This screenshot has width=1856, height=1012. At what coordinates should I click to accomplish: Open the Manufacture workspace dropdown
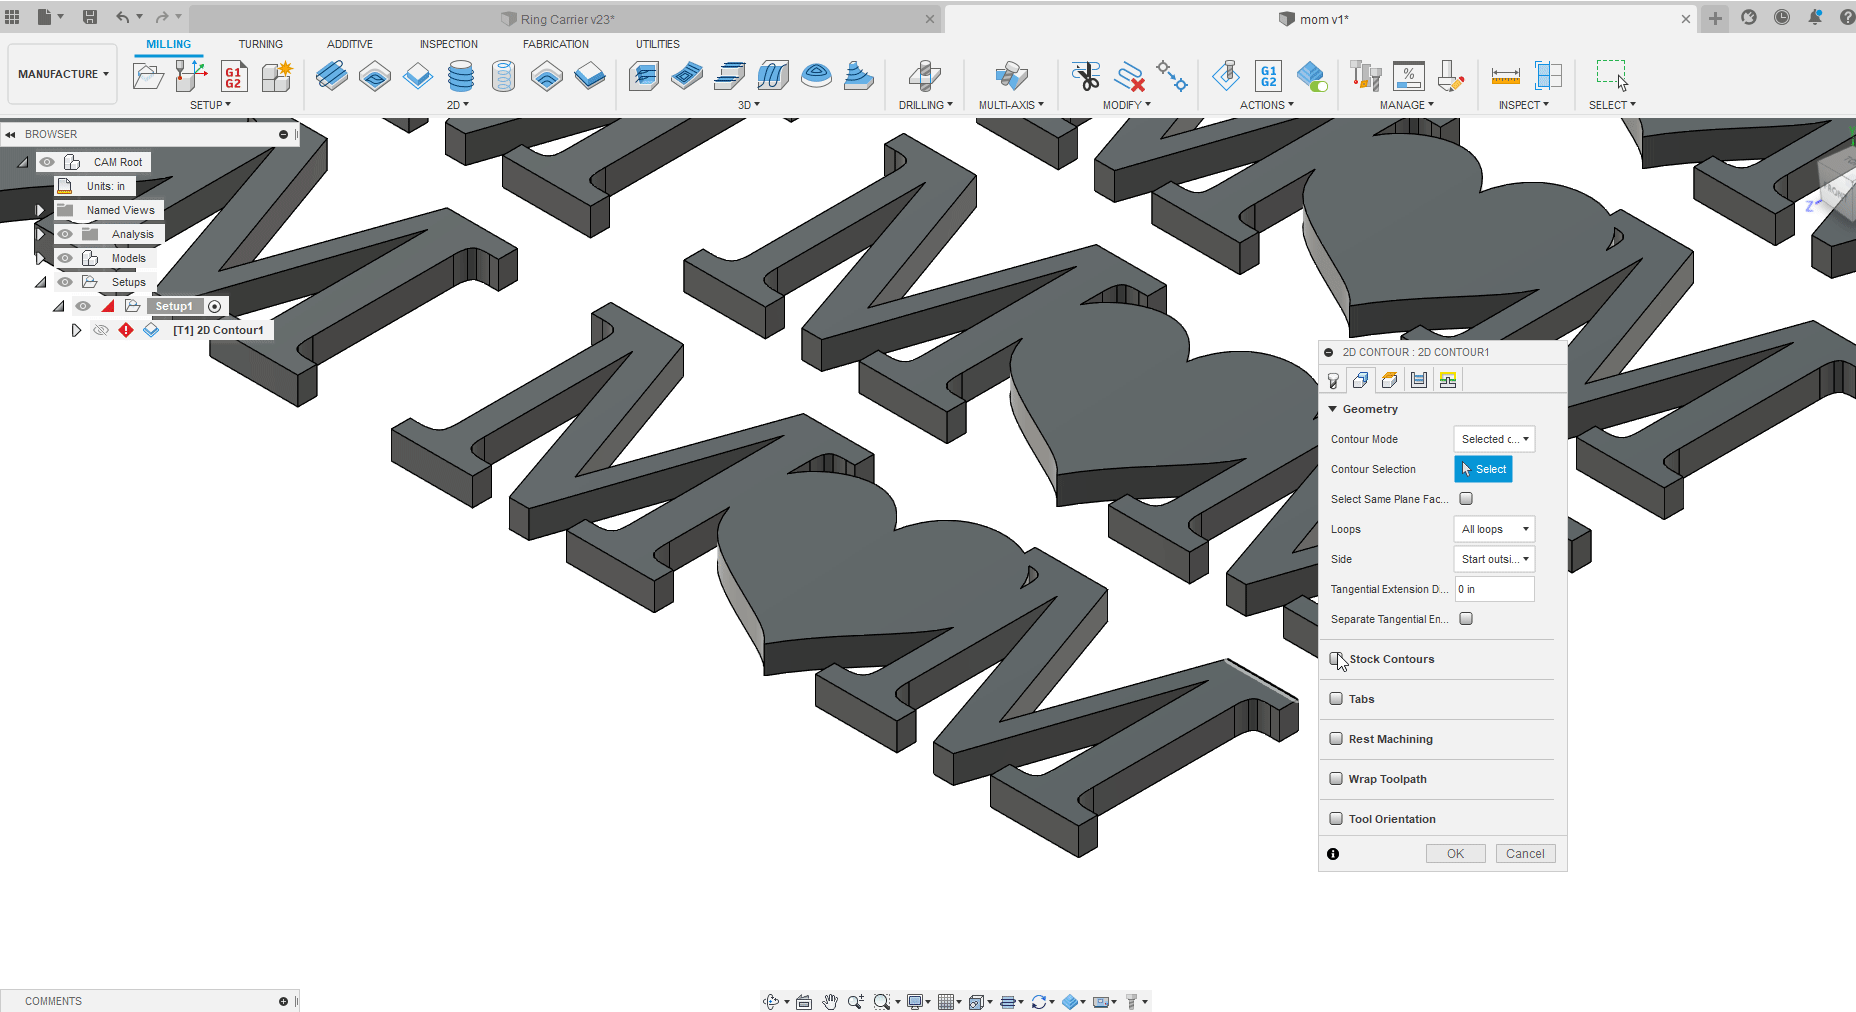(x=63, y=74)
